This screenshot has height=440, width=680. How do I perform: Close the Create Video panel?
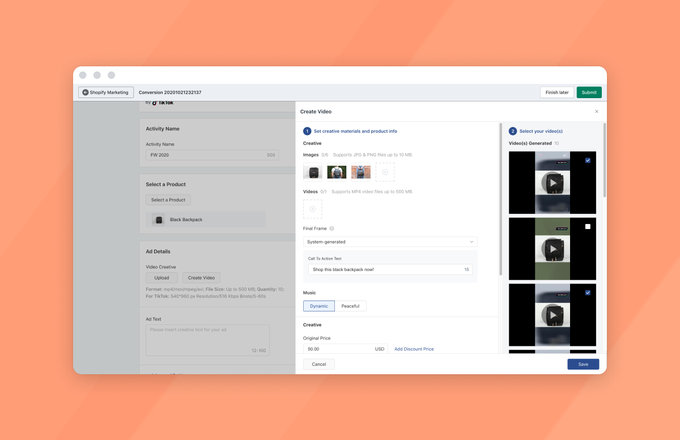(x=597, y=112)
